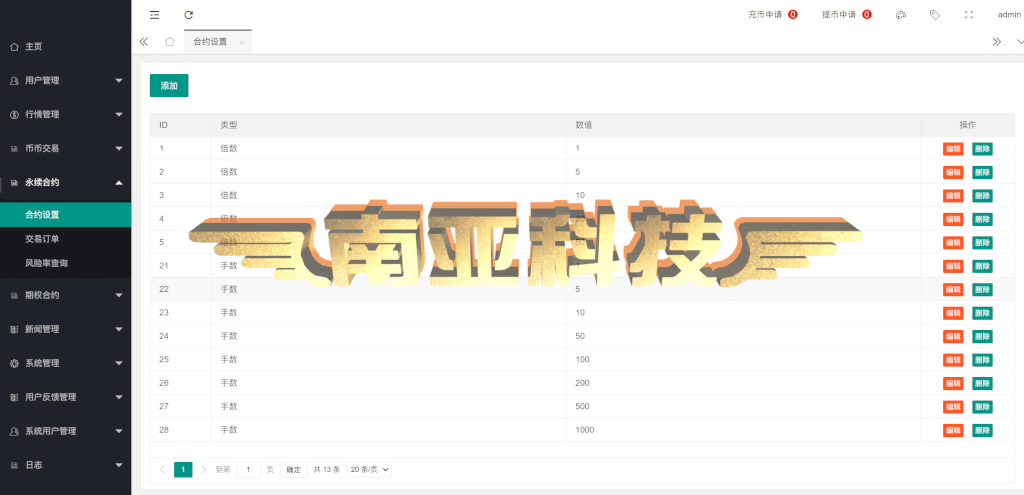Image resolution: width=1024 pixels, height=495 pixels.
Task: Click the 确定 pagination button
Action: (x=294, y=470)
